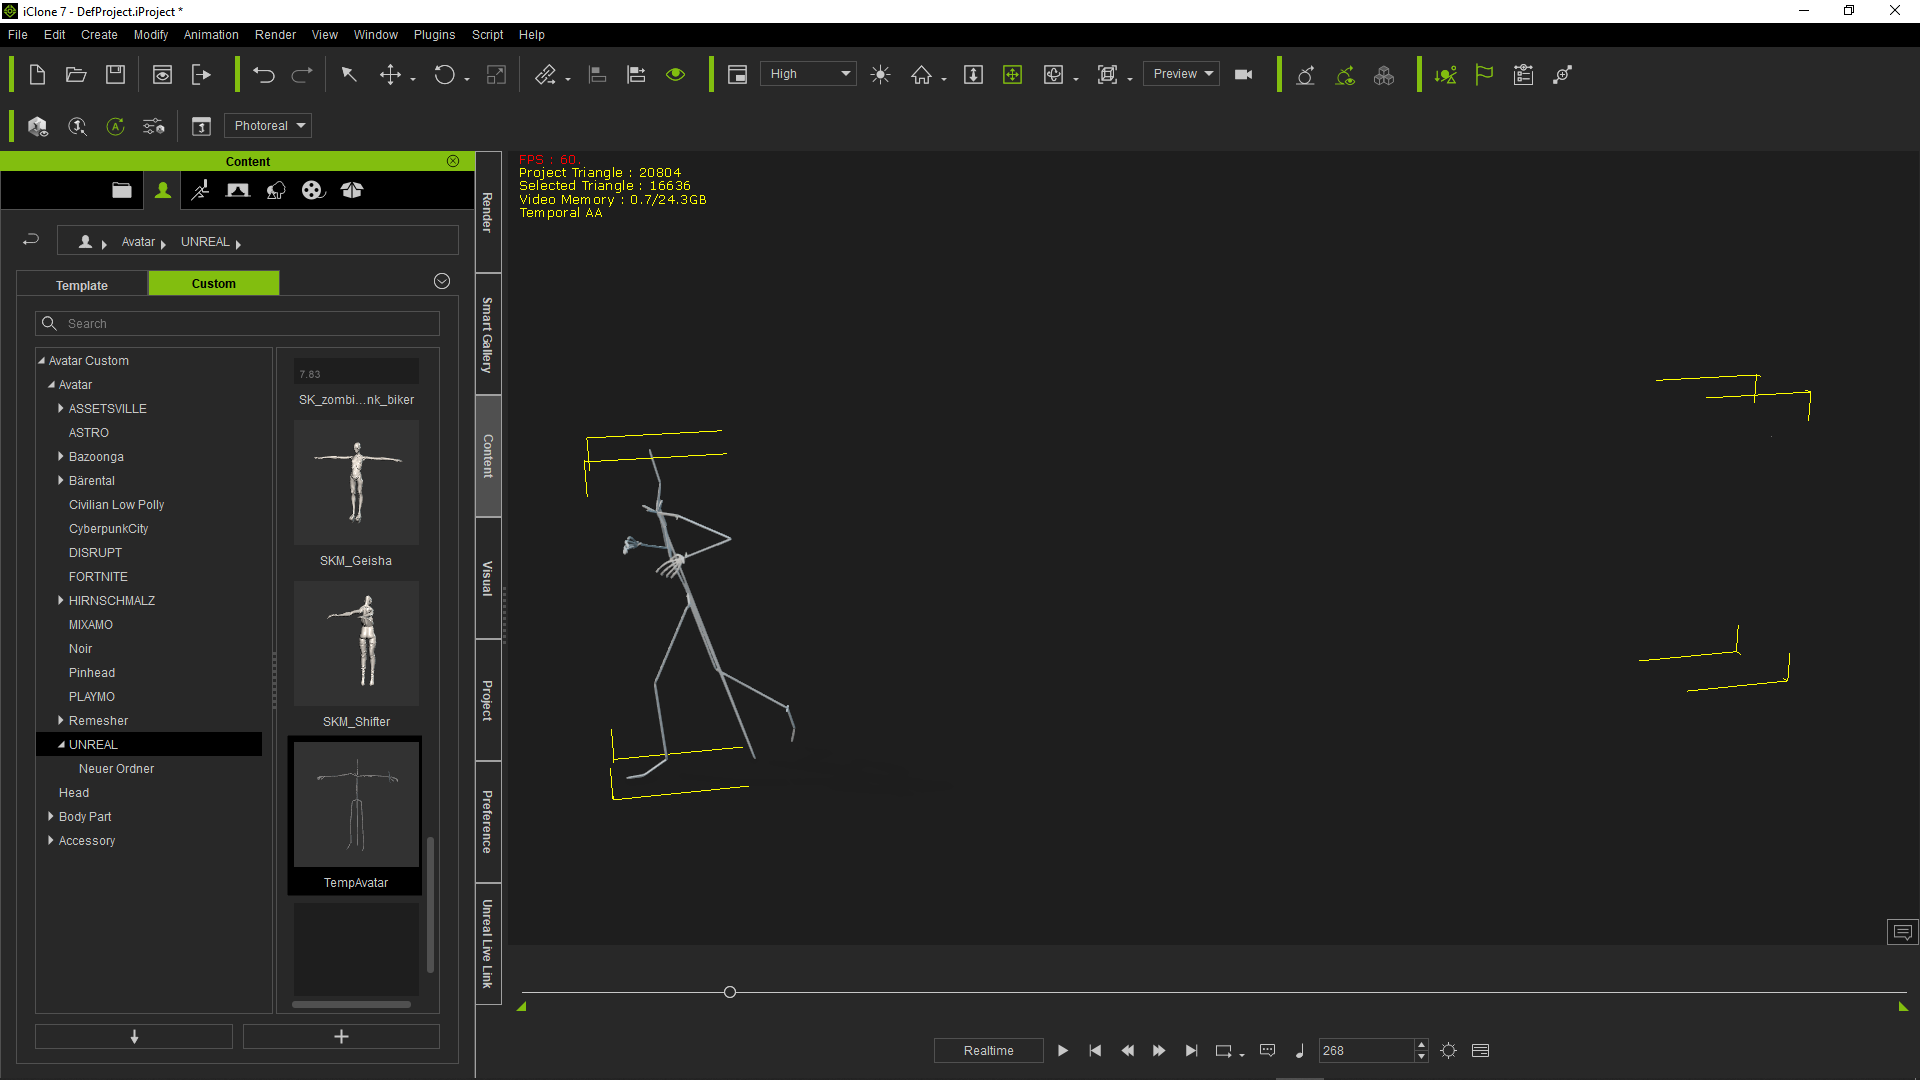Expand the Bazoonga folder
Viewport: 1920px width, 1080px height.
point(61,456)
